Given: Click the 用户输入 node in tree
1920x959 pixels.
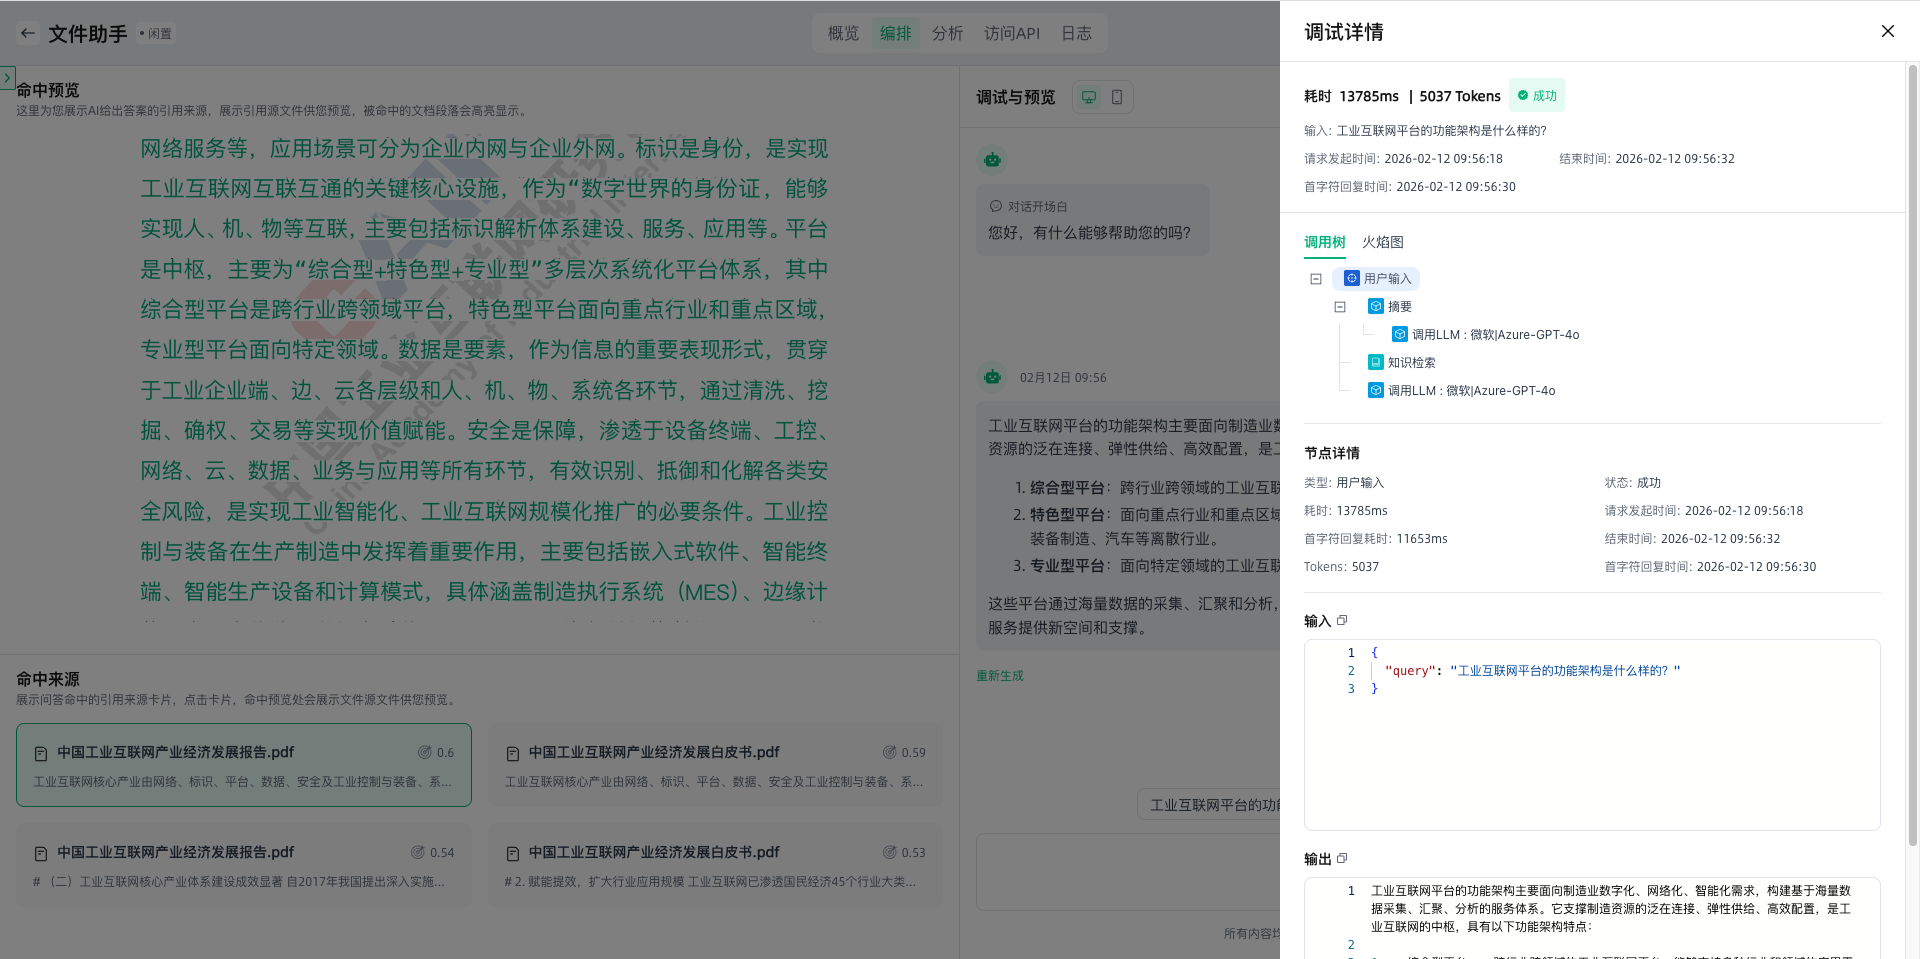Looking at the screenshot, I should pos(1386,278).
